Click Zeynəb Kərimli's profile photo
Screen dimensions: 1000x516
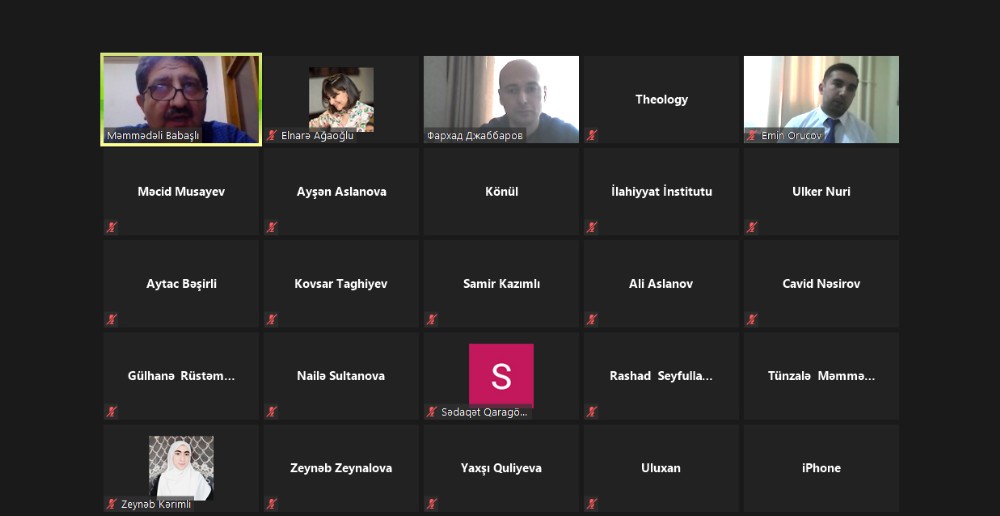tap(181, 468)
